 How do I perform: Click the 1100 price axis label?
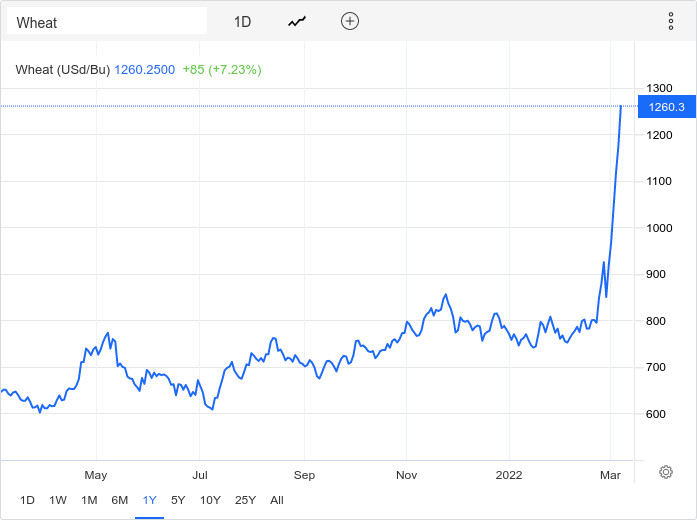coord(659,181)
